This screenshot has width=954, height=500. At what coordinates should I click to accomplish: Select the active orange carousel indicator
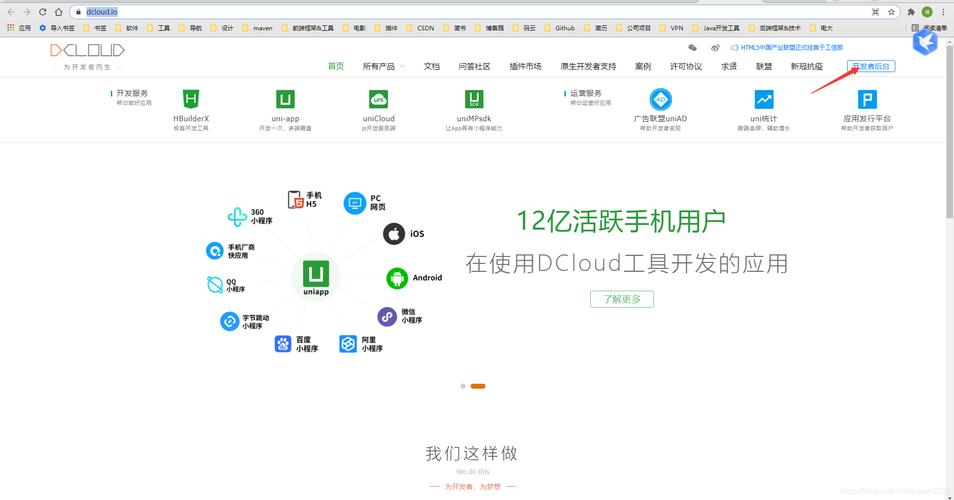click(478, 386)
